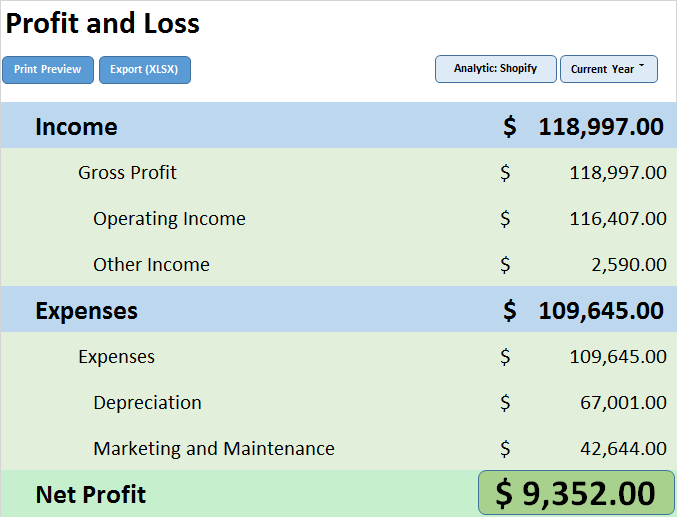Image resolution: width=677 pixels, height=517 pixels.
Task: Expand the Expenses sub-row
Action: tap(117, 357)
